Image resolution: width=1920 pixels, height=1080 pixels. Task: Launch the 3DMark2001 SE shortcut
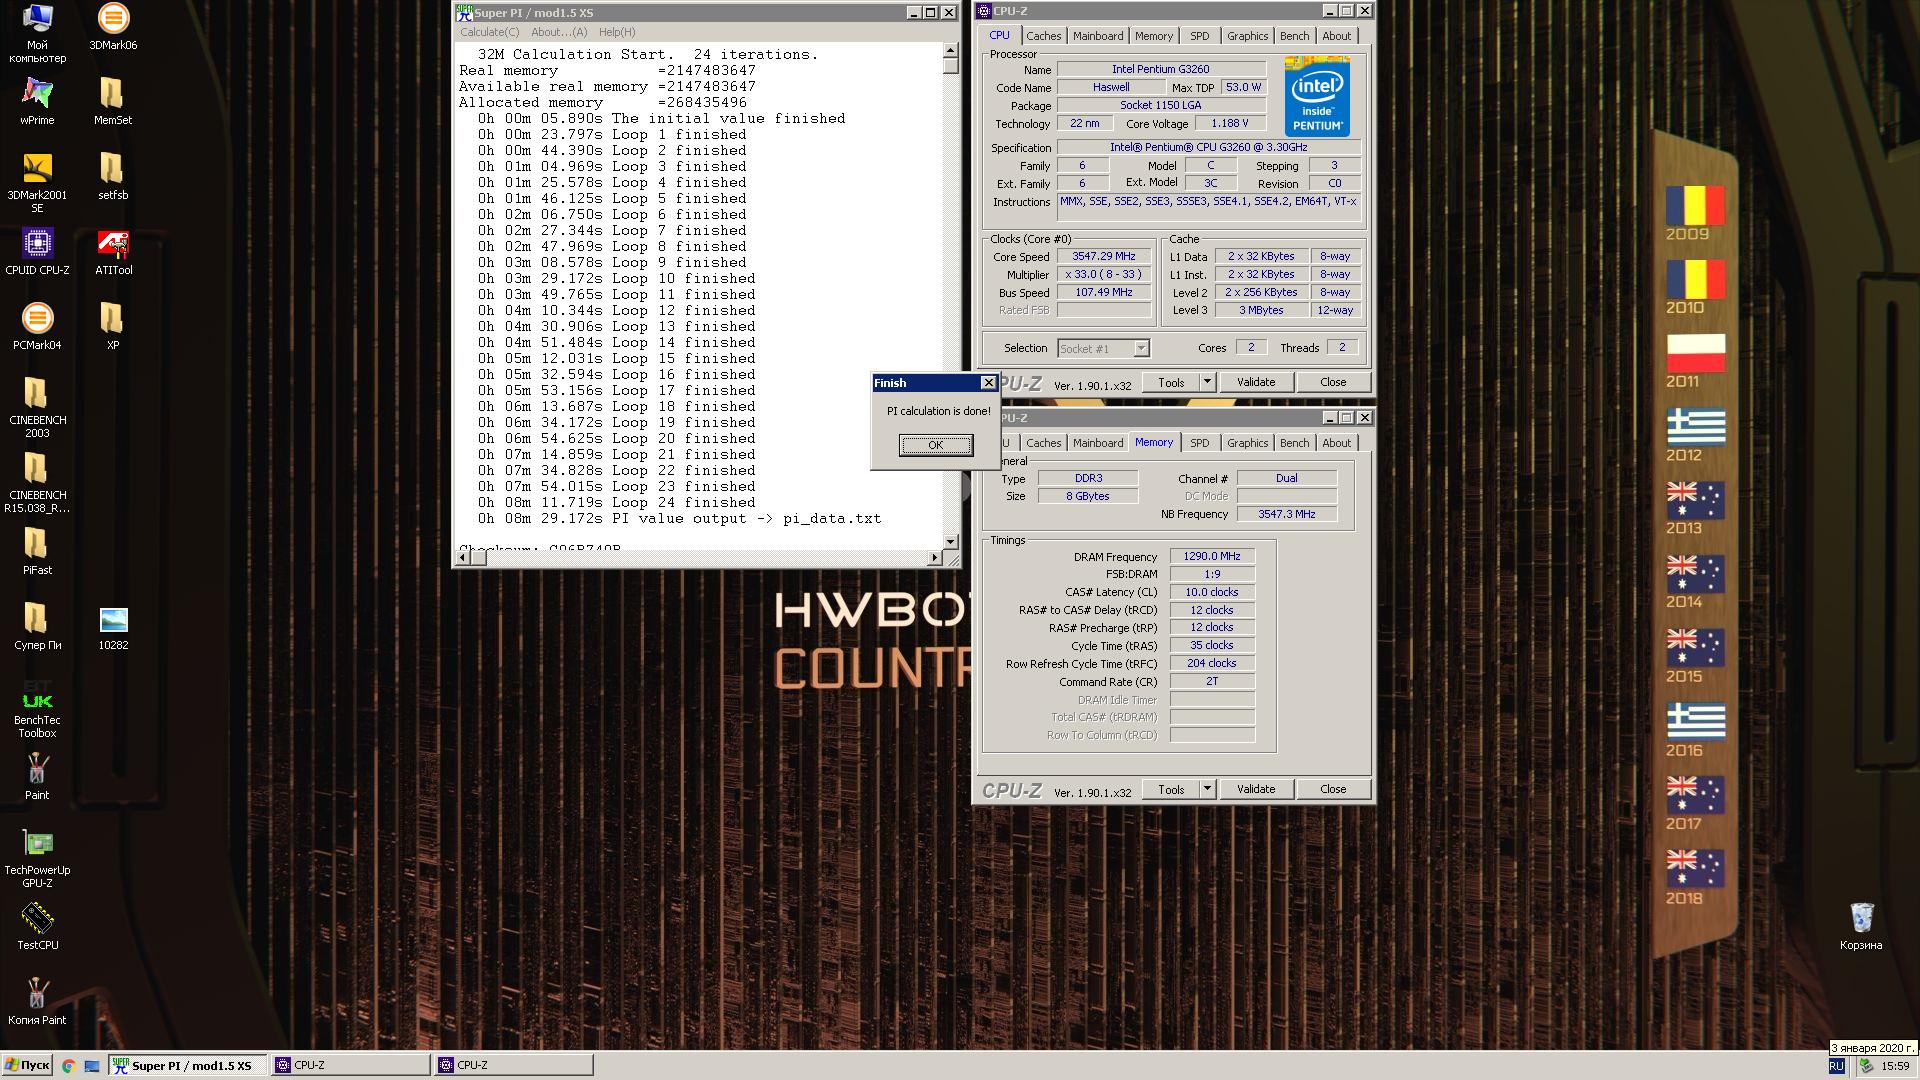[37, 182]
